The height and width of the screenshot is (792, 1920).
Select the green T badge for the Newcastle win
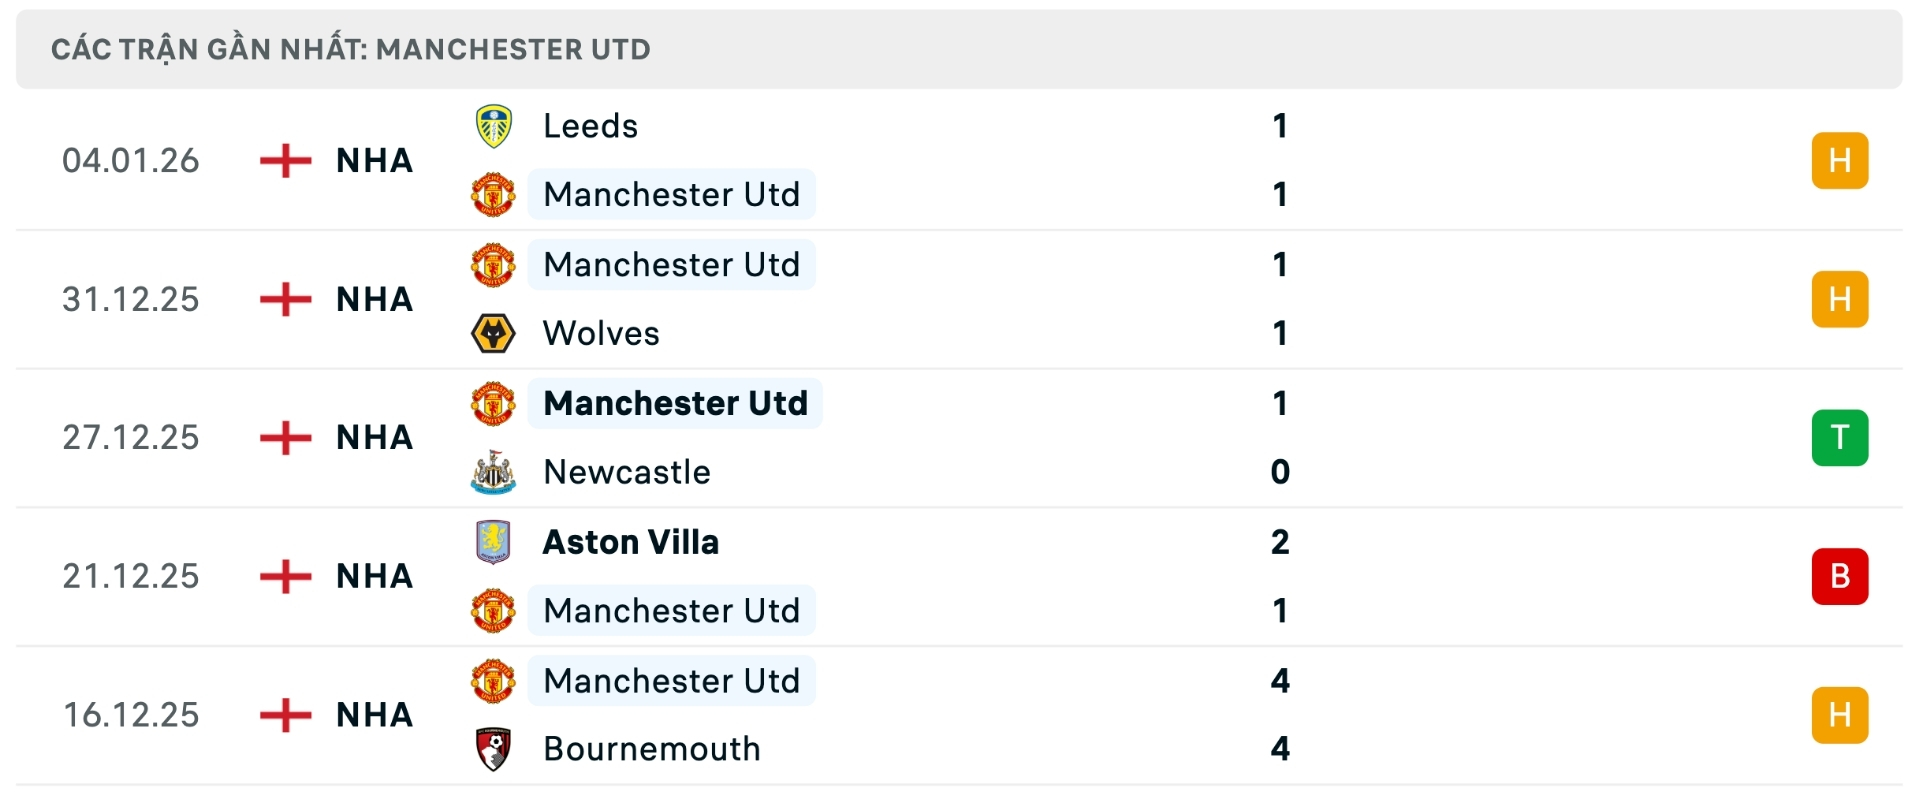pyautogui.click(x=1840, y=437)
